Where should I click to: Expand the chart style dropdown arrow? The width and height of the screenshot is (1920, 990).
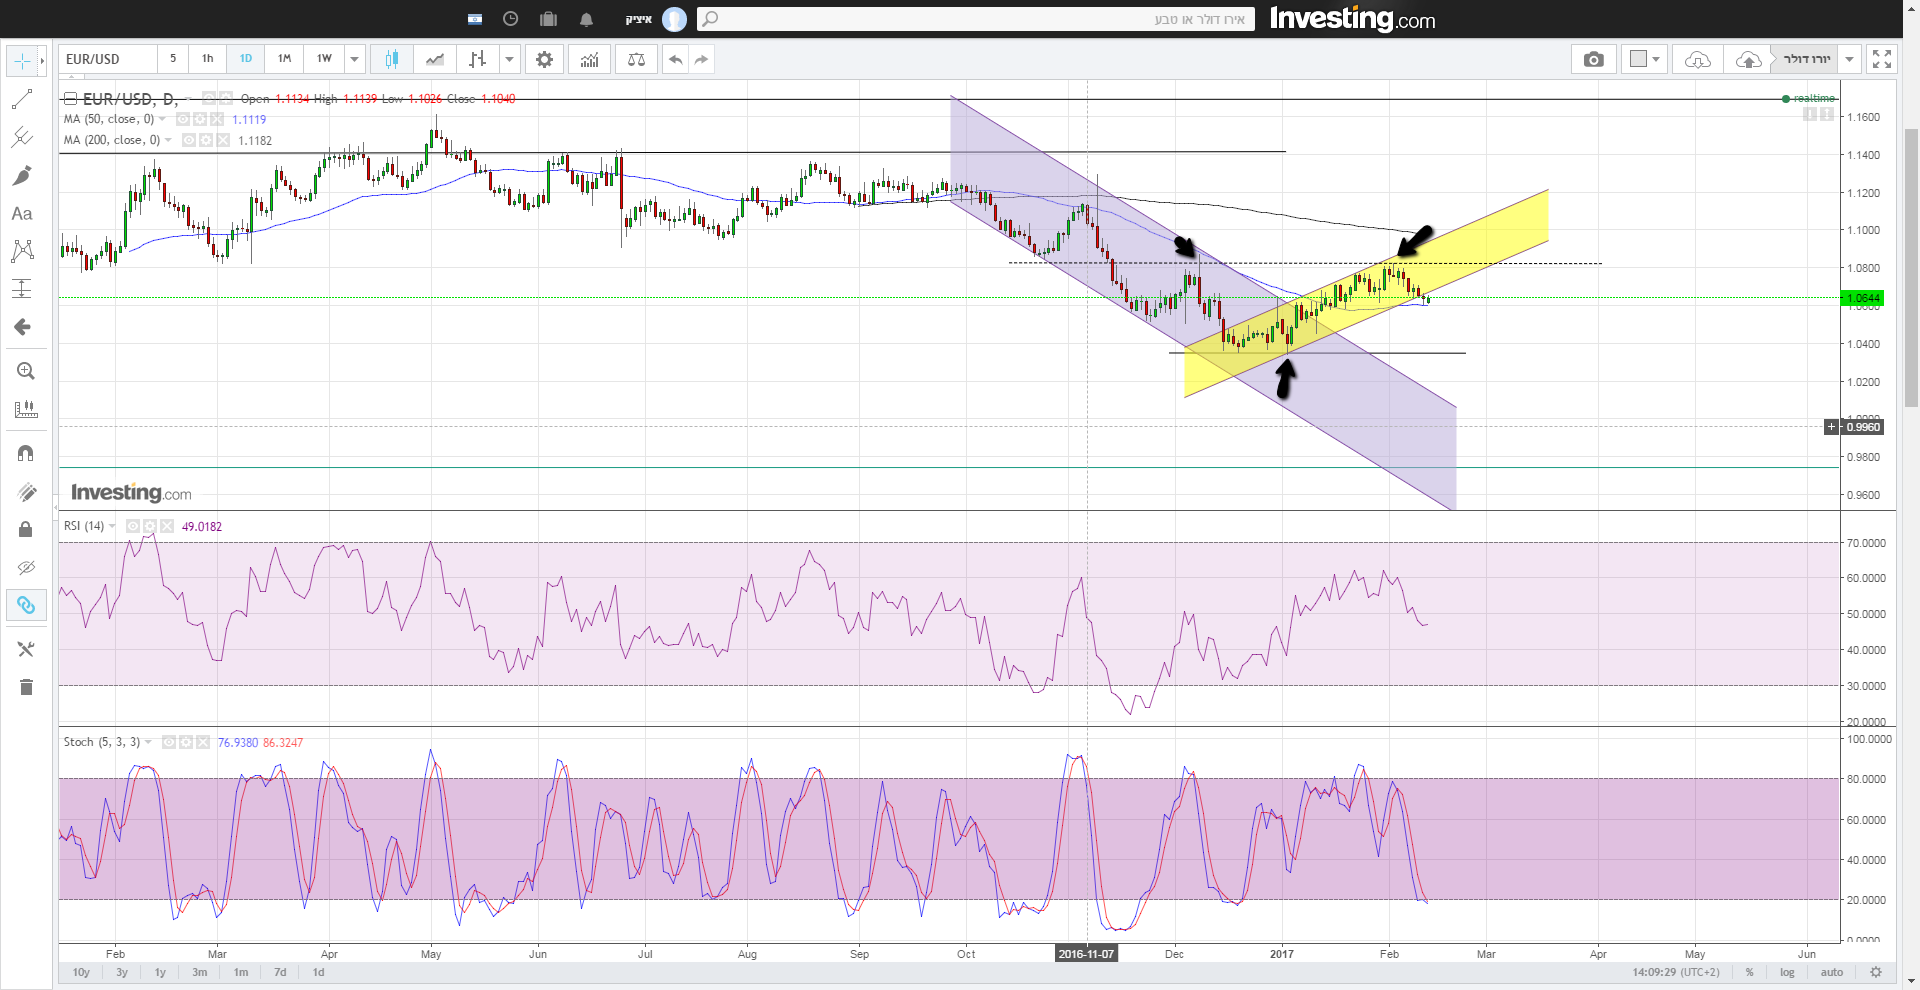[x=509, y=60]
